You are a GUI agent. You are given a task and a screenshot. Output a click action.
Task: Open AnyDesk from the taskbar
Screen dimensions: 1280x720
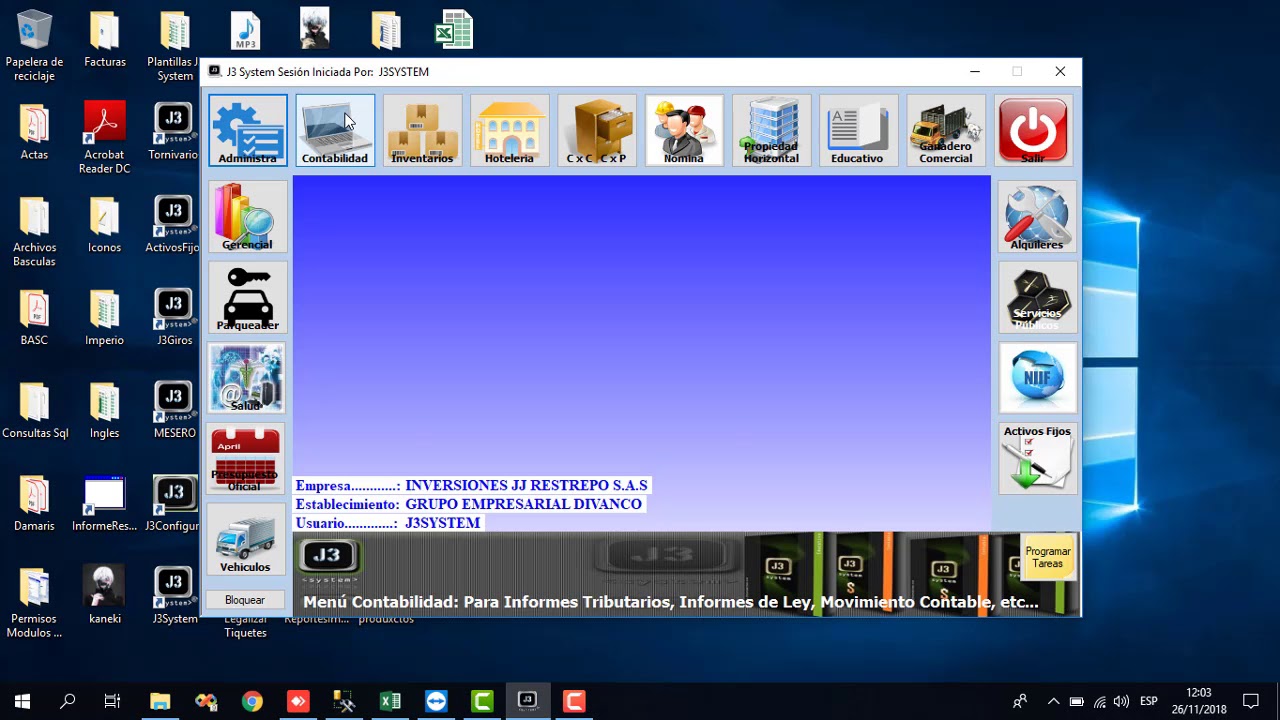click(298, 701)
